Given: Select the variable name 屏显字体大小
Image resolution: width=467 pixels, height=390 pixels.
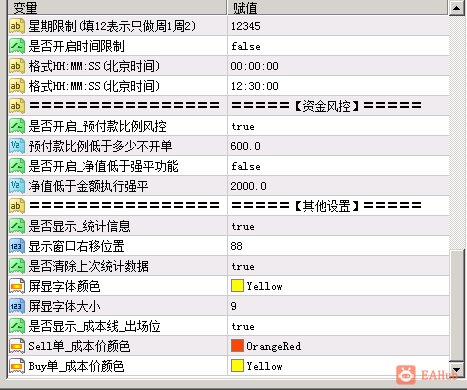Looking at the screenshot, I should pyautogui.click(x=64, y=306).
